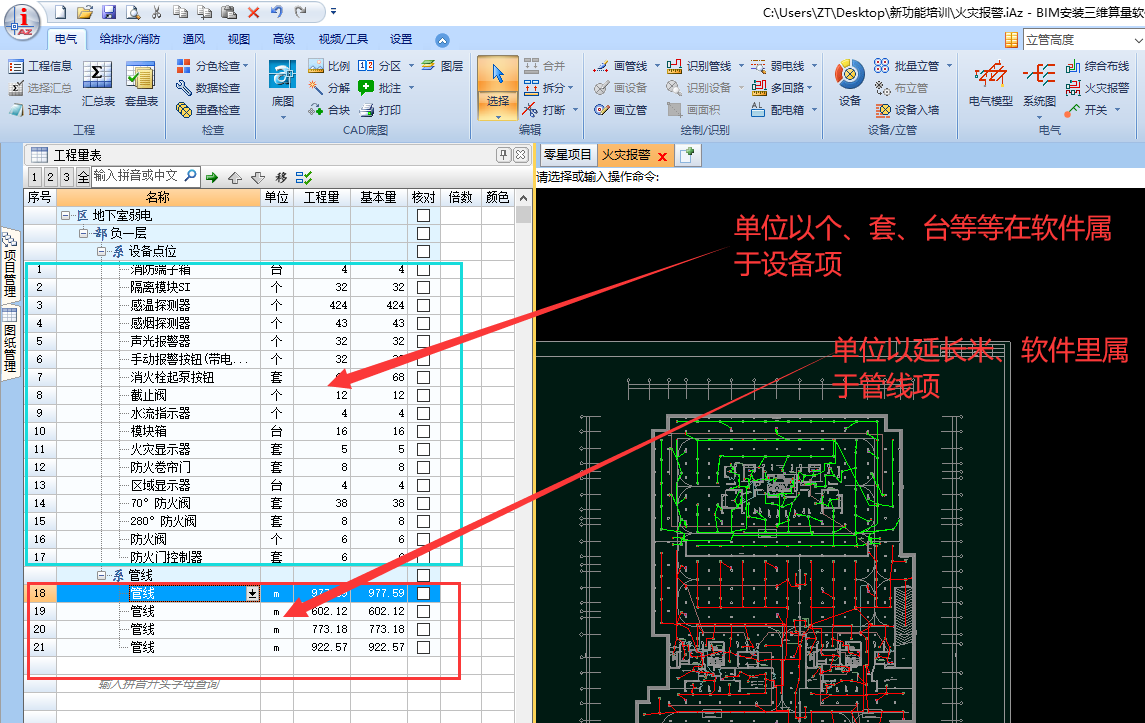The image size is (1145, 723).
Task: Open the 电气模型 tool
Action: (x=990, y=83)
